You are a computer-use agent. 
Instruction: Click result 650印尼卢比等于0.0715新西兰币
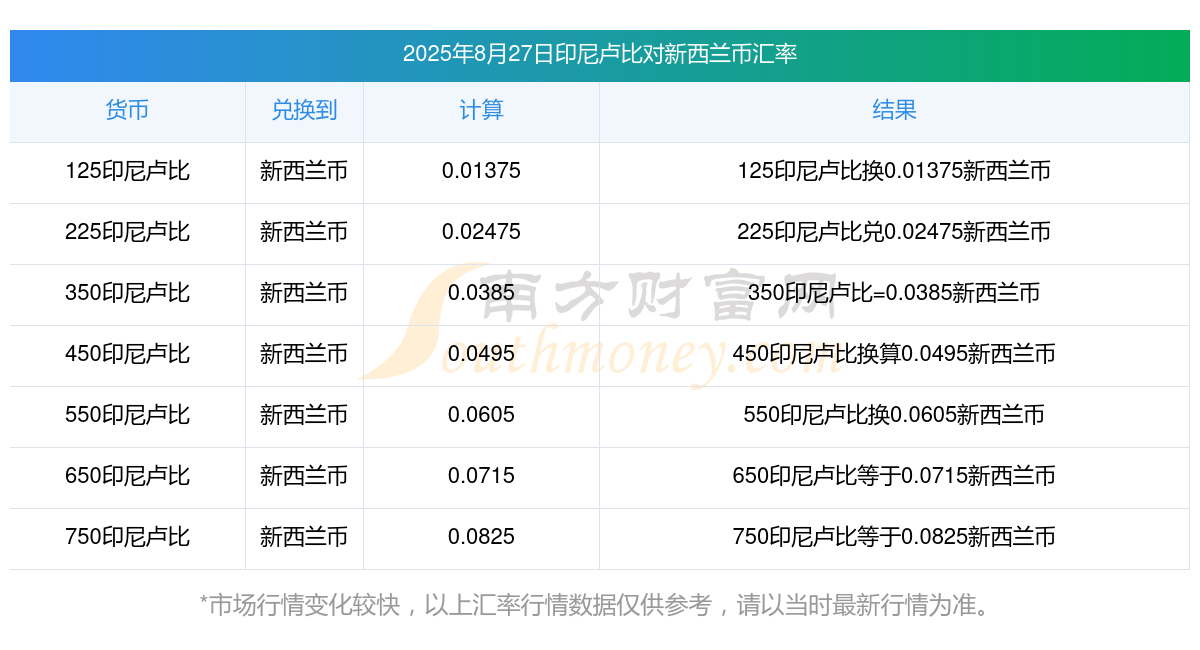894,476
